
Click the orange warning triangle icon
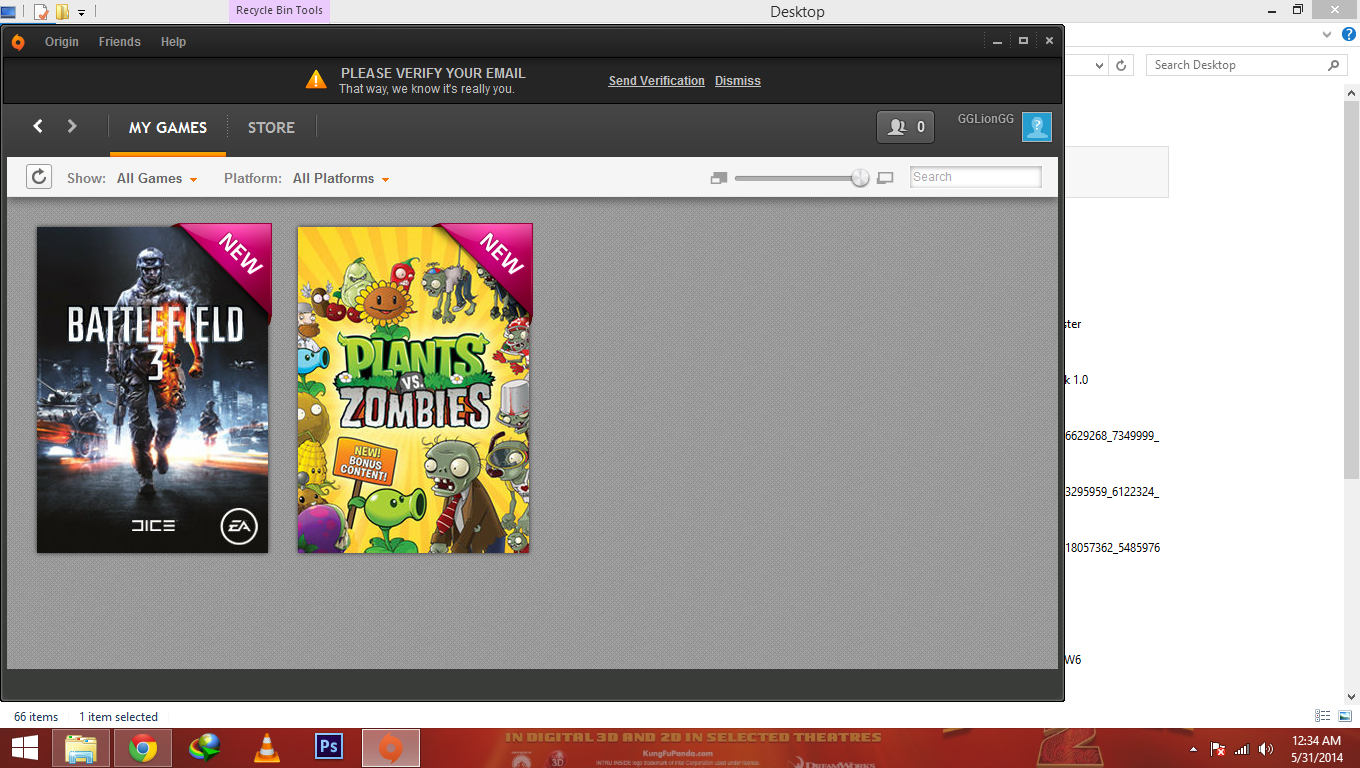(x=316, y=79)
